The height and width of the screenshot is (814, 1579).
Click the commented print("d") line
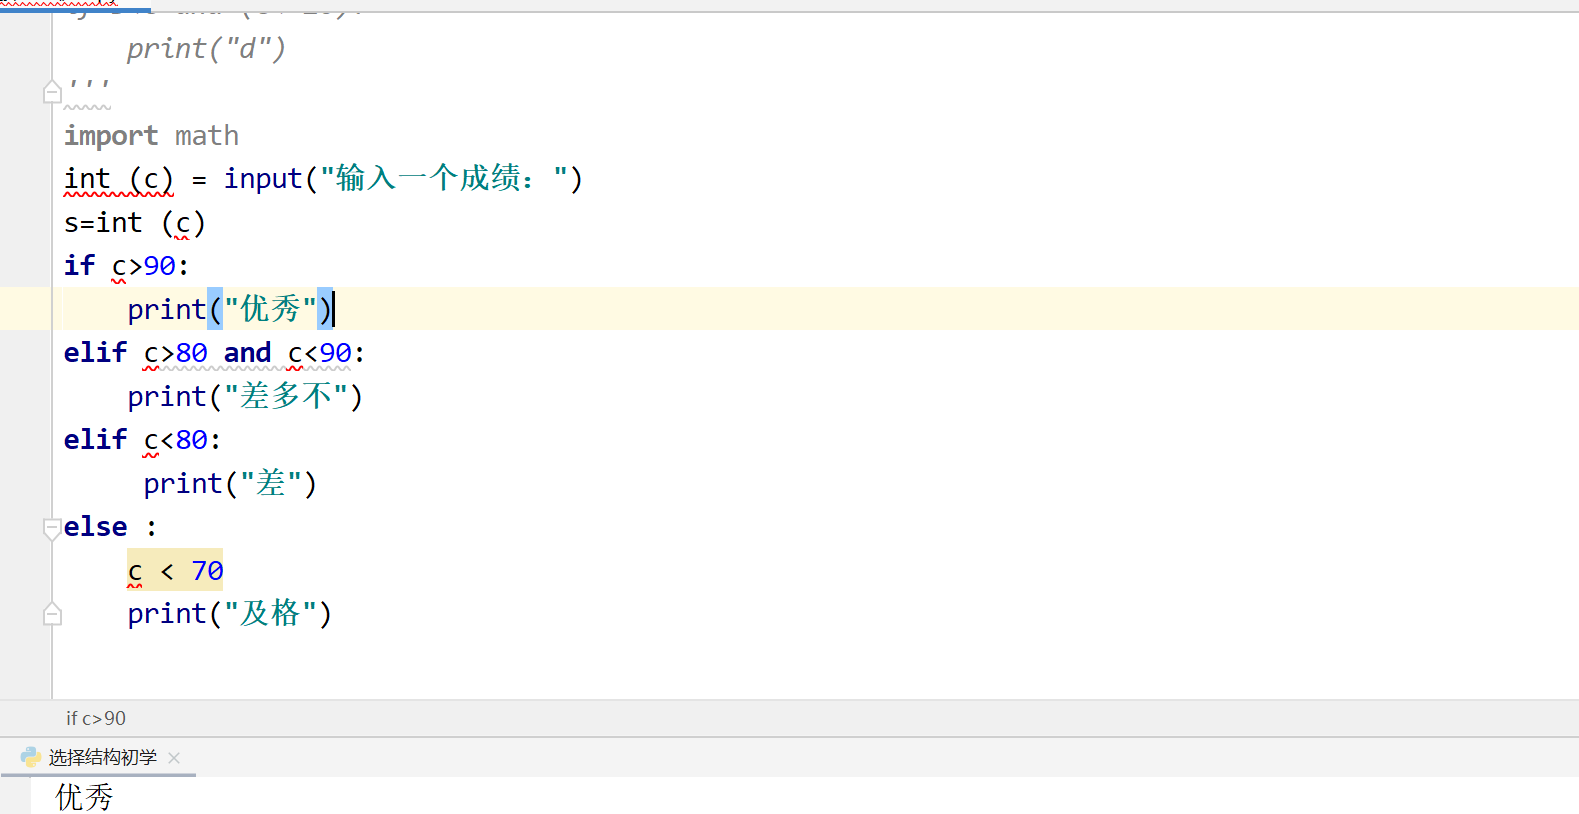tap(206, 48)
